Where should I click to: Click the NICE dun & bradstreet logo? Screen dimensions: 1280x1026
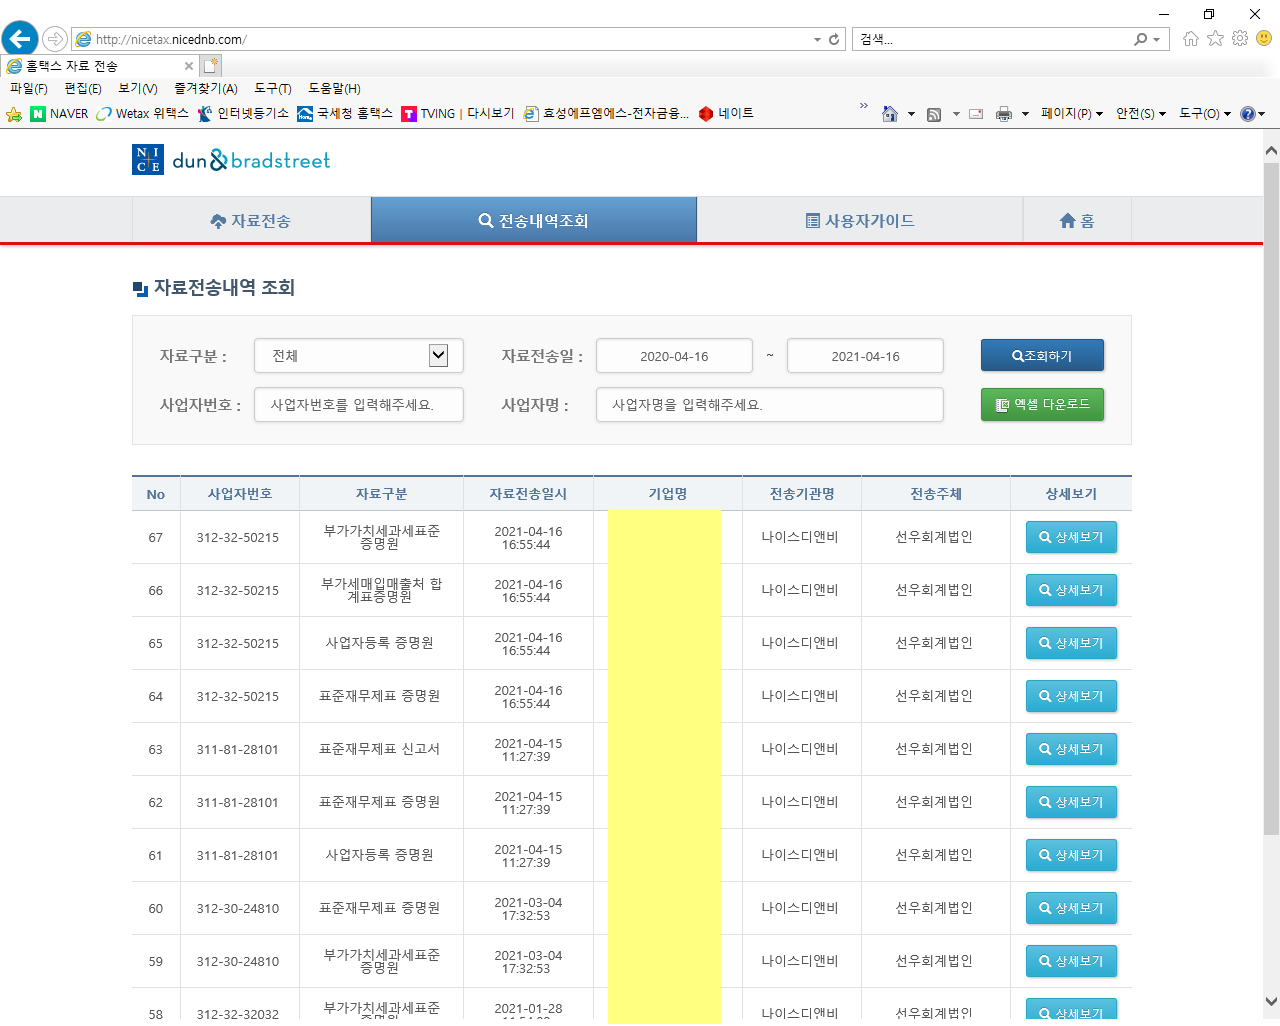231,160
